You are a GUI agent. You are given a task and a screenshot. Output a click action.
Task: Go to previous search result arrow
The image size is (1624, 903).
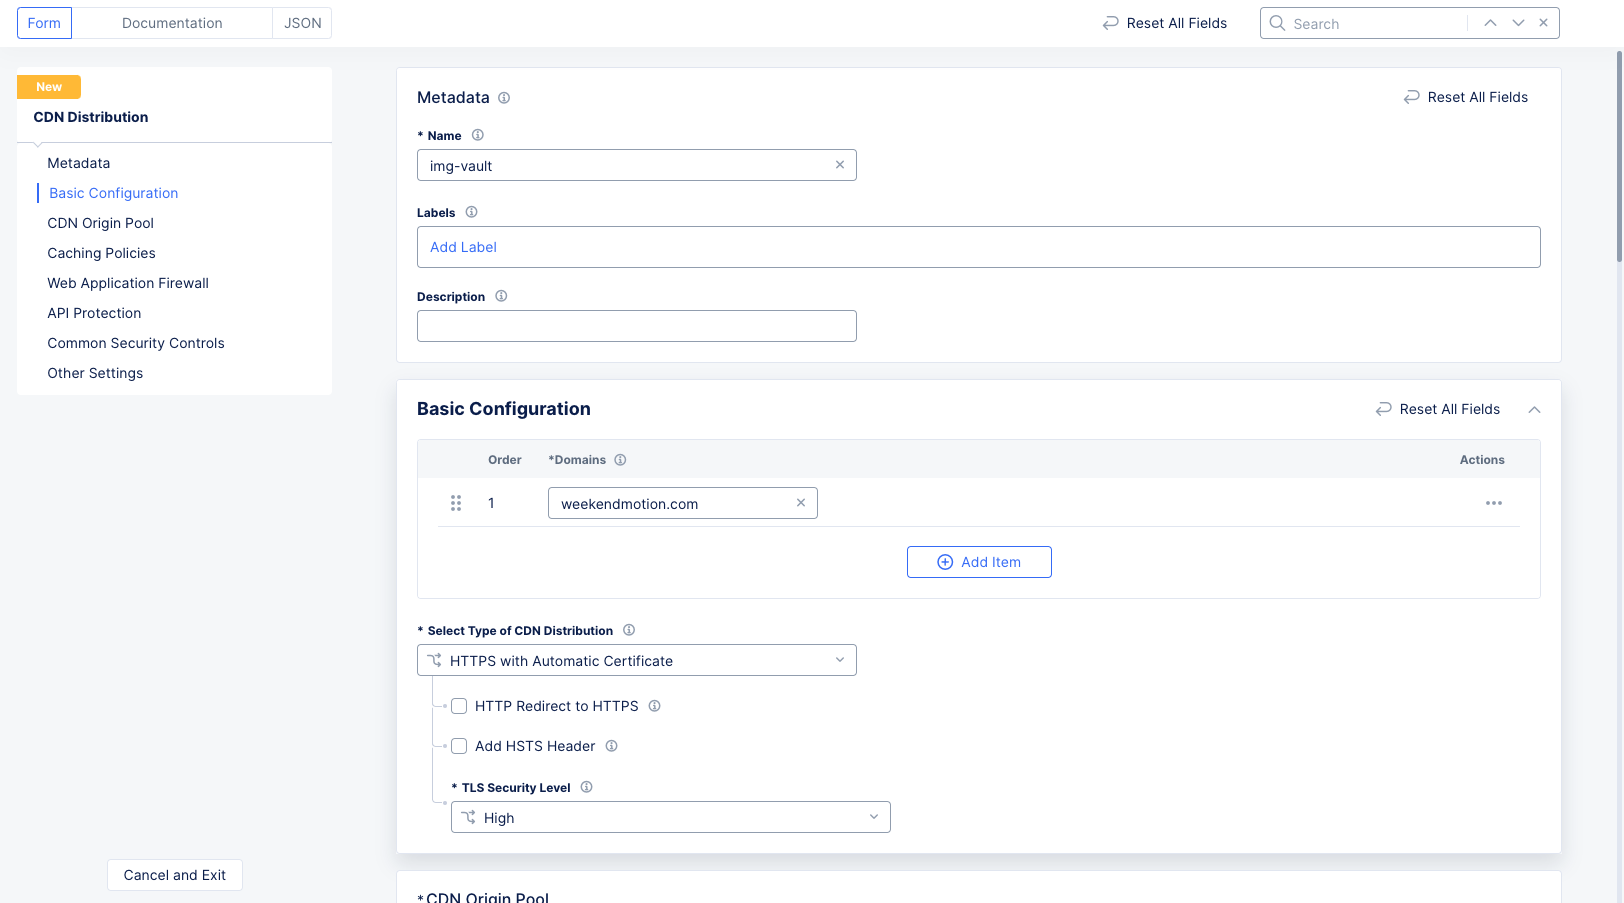tap(1490, 23)
